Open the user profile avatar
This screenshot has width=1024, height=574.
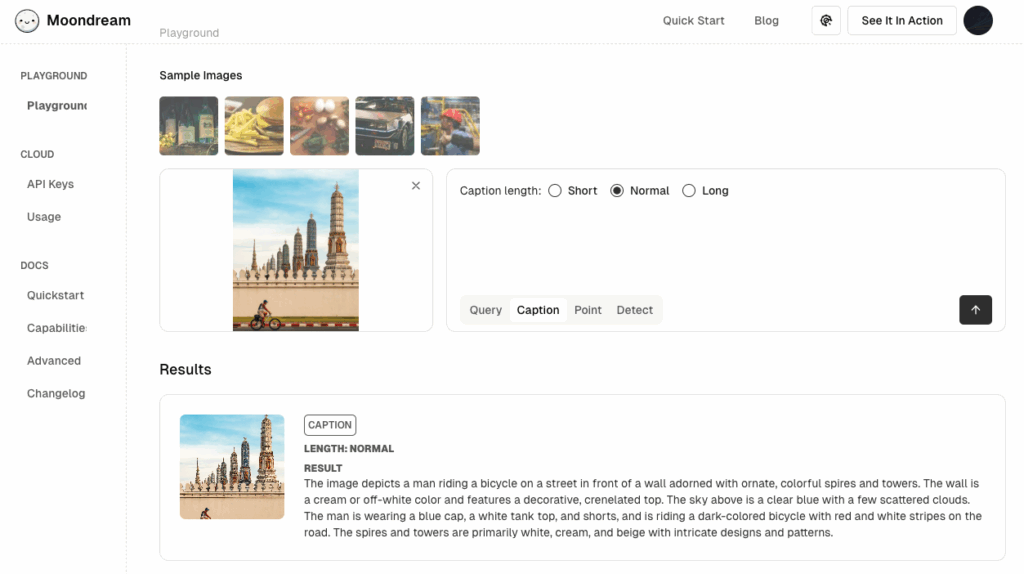(977, 21)
